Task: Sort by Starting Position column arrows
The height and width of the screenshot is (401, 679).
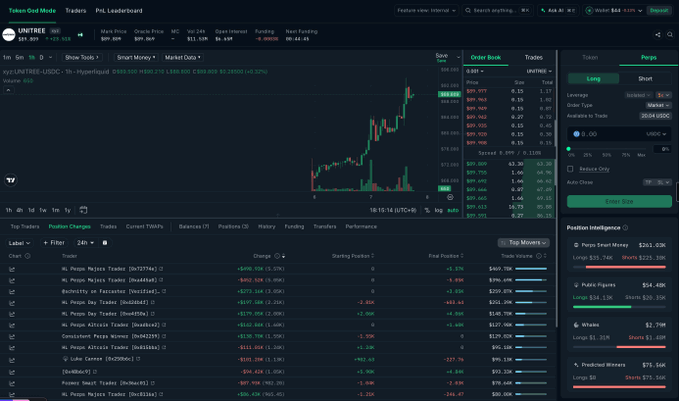Action: coord(373,256)
